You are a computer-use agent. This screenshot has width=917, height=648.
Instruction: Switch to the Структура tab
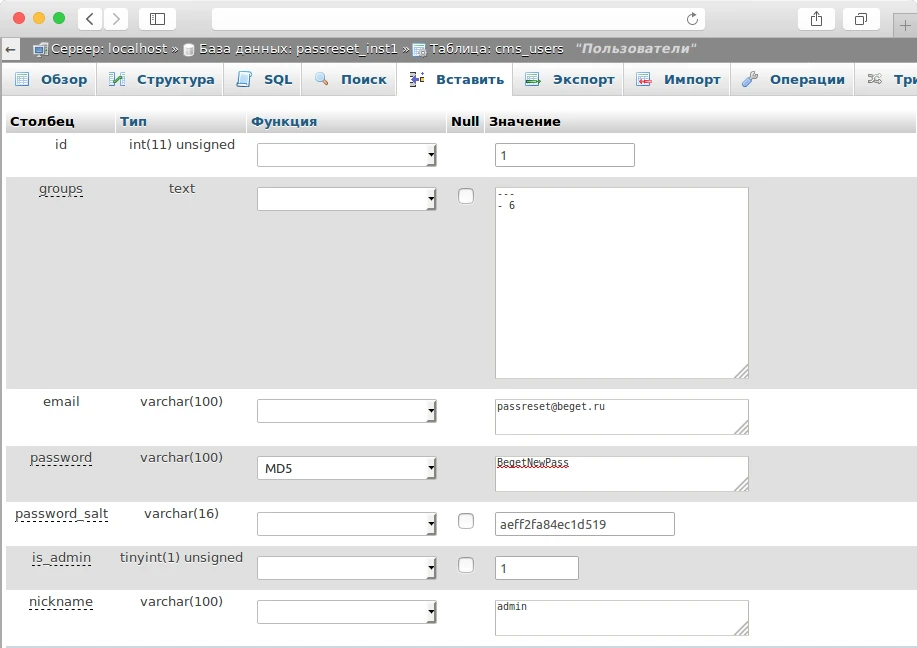162,80
